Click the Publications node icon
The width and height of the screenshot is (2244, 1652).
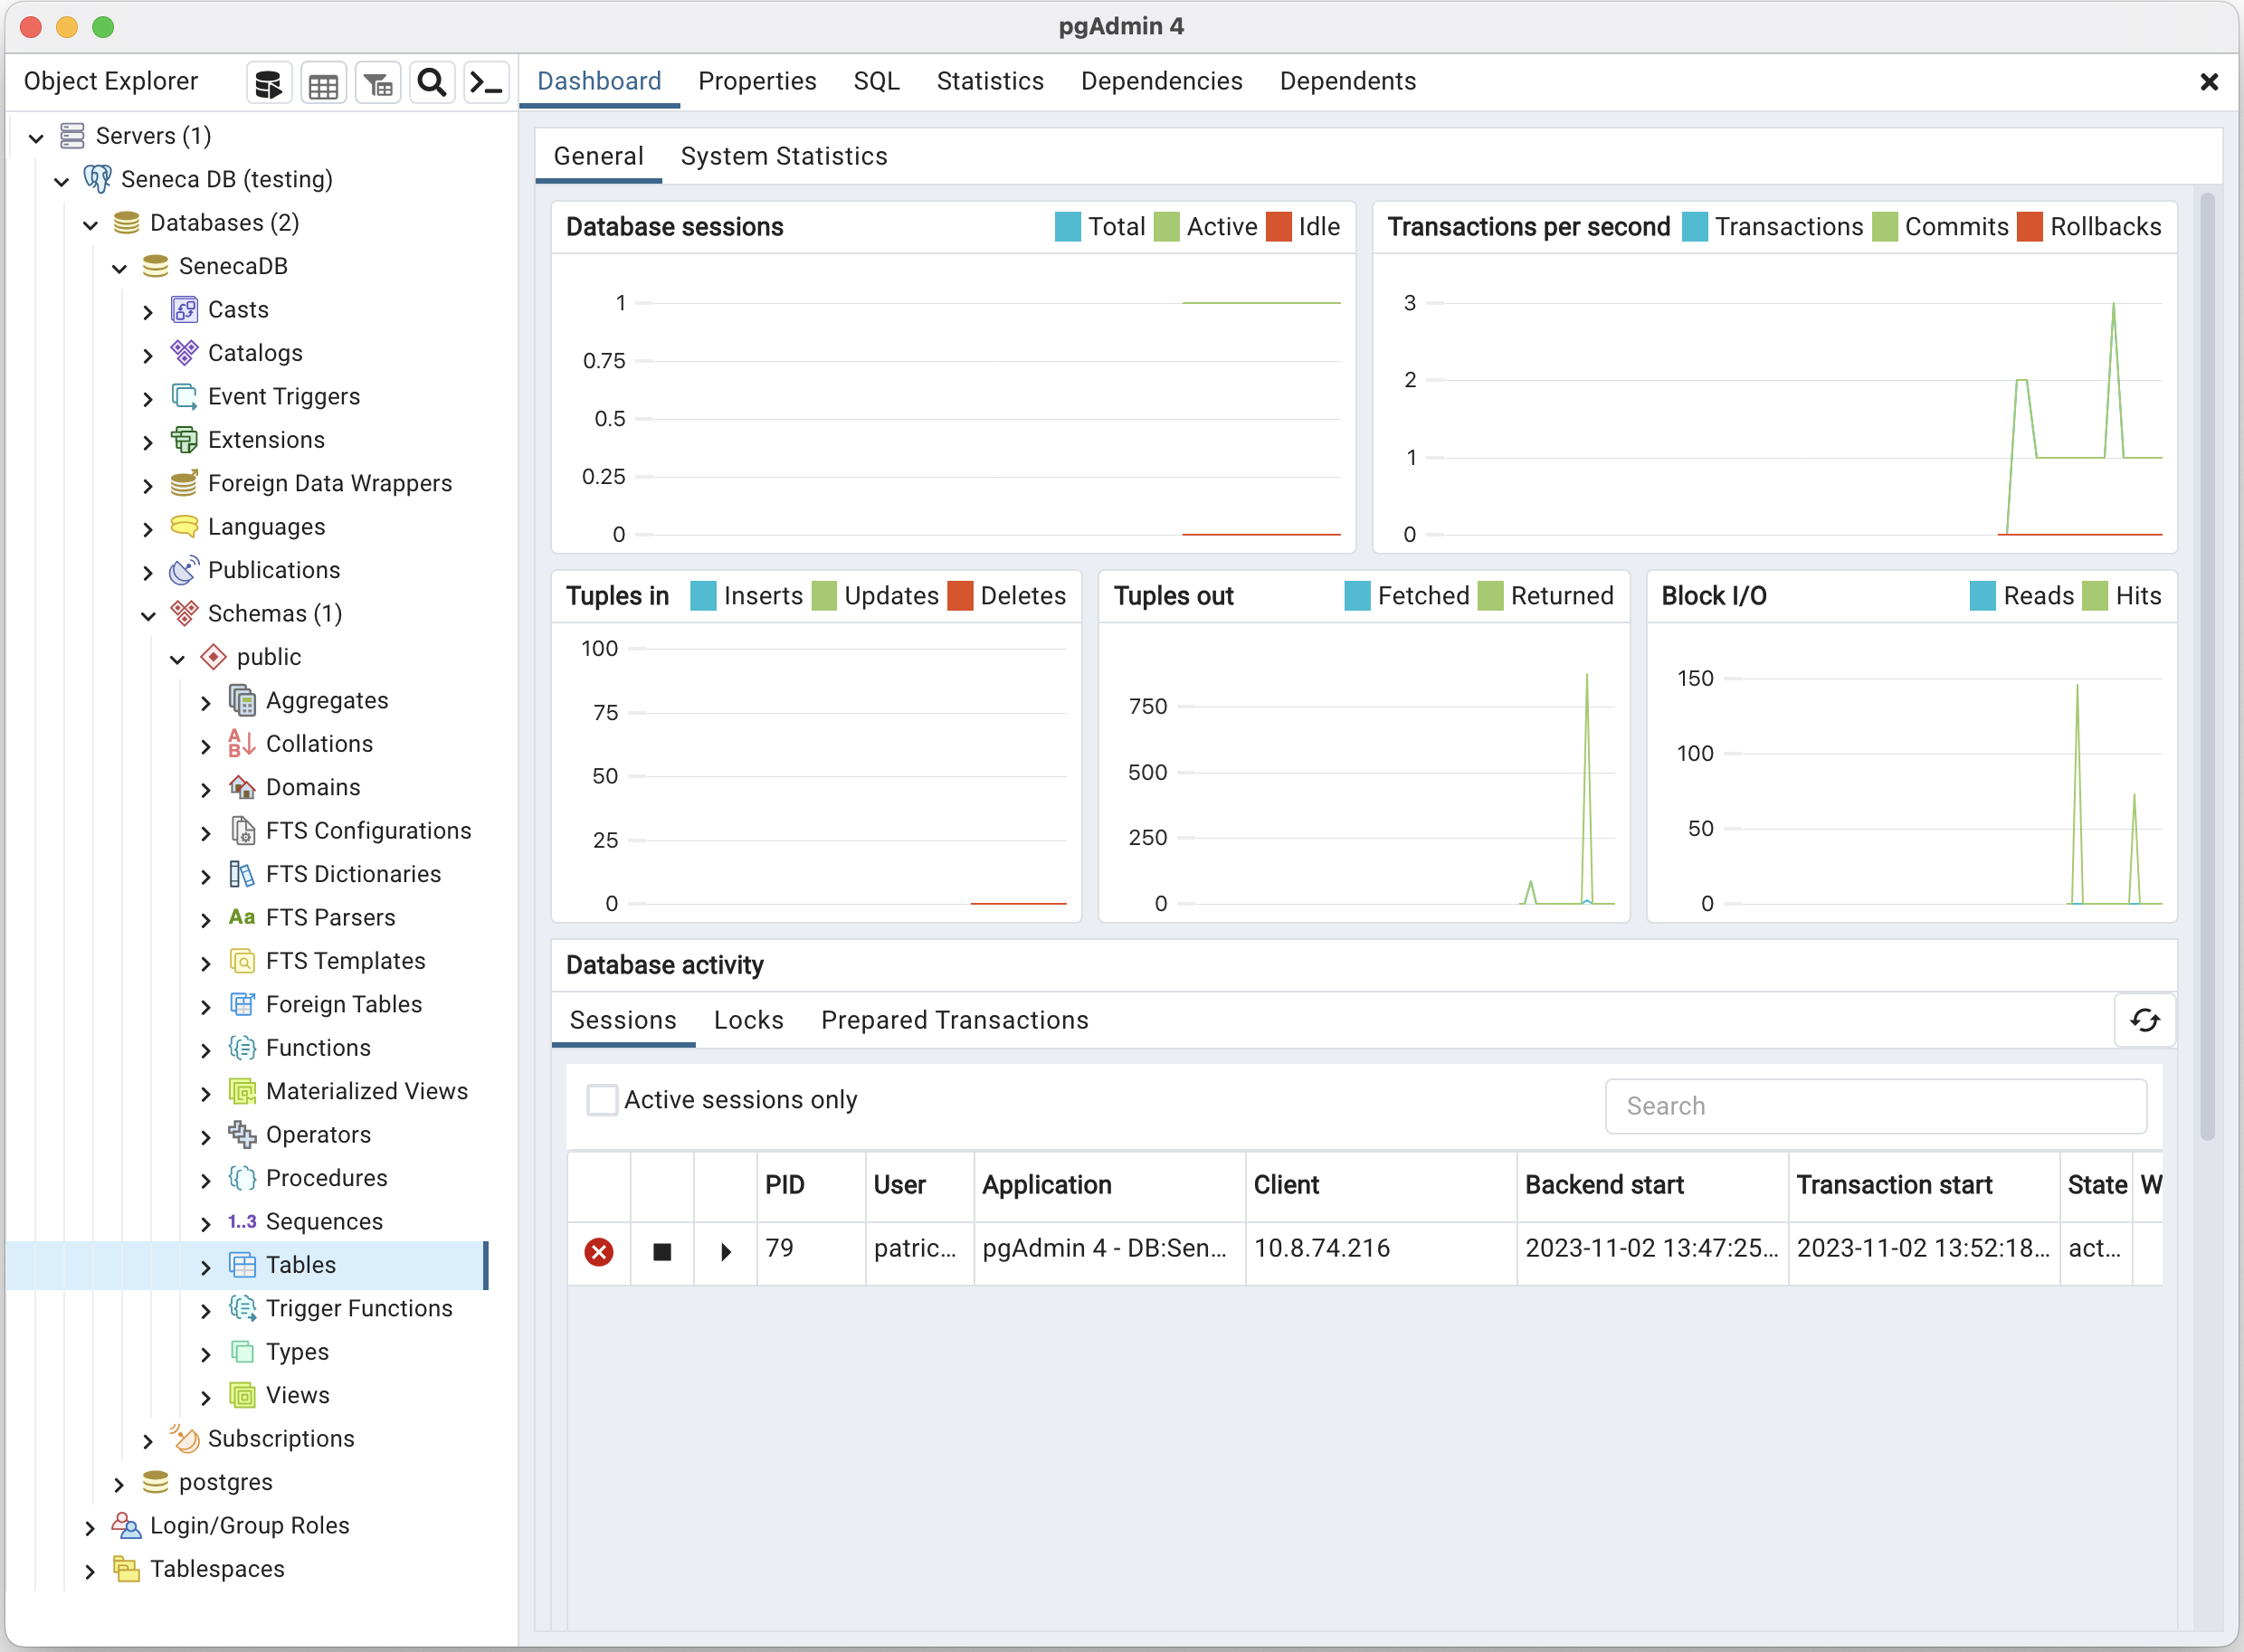[x=185, y=570]
